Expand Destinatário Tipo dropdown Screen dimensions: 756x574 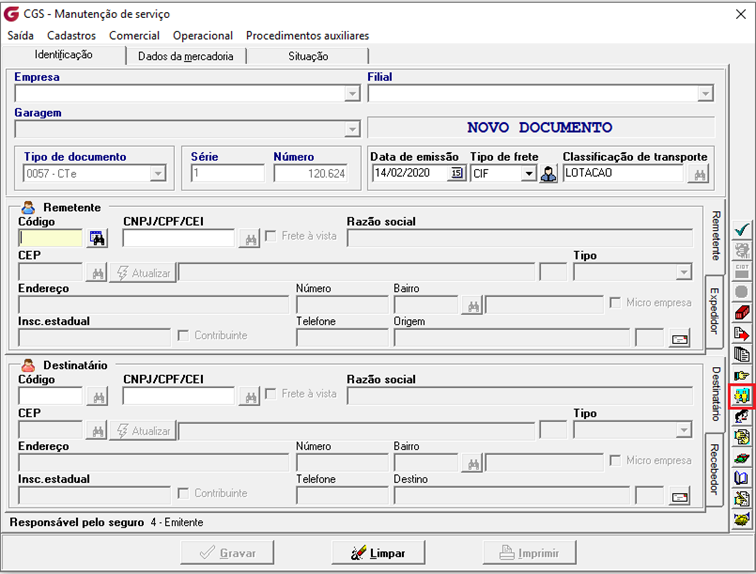(x=684, y=429)
